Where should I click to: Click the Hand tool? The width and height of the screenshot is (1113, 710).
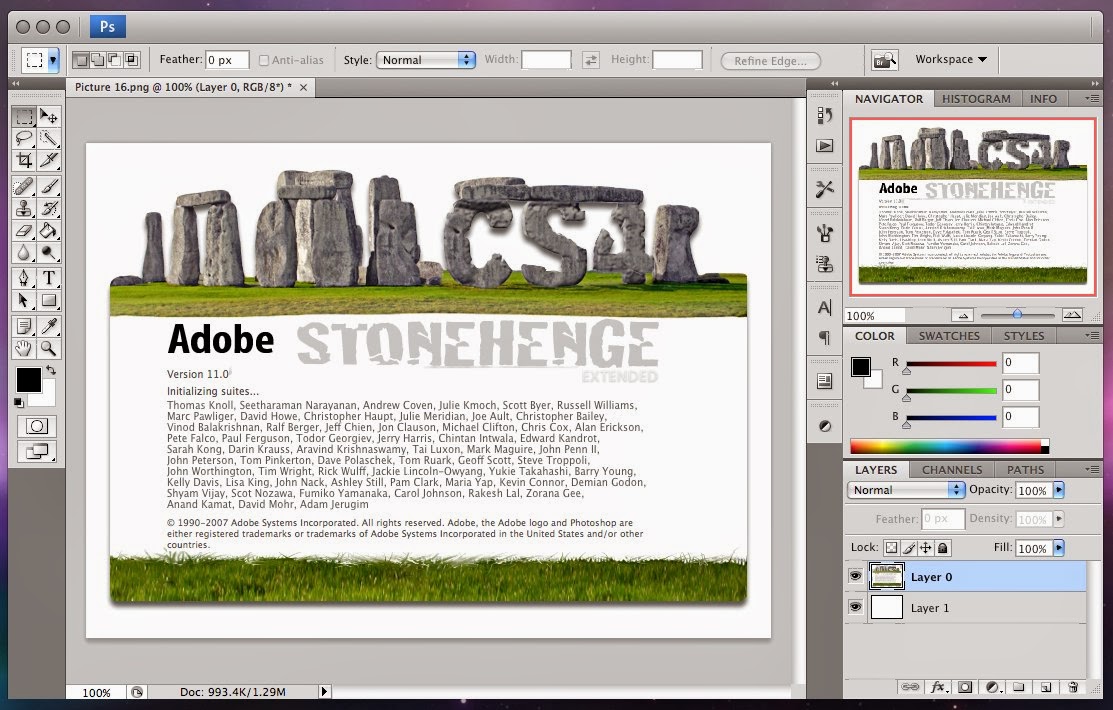coord(25,348)
